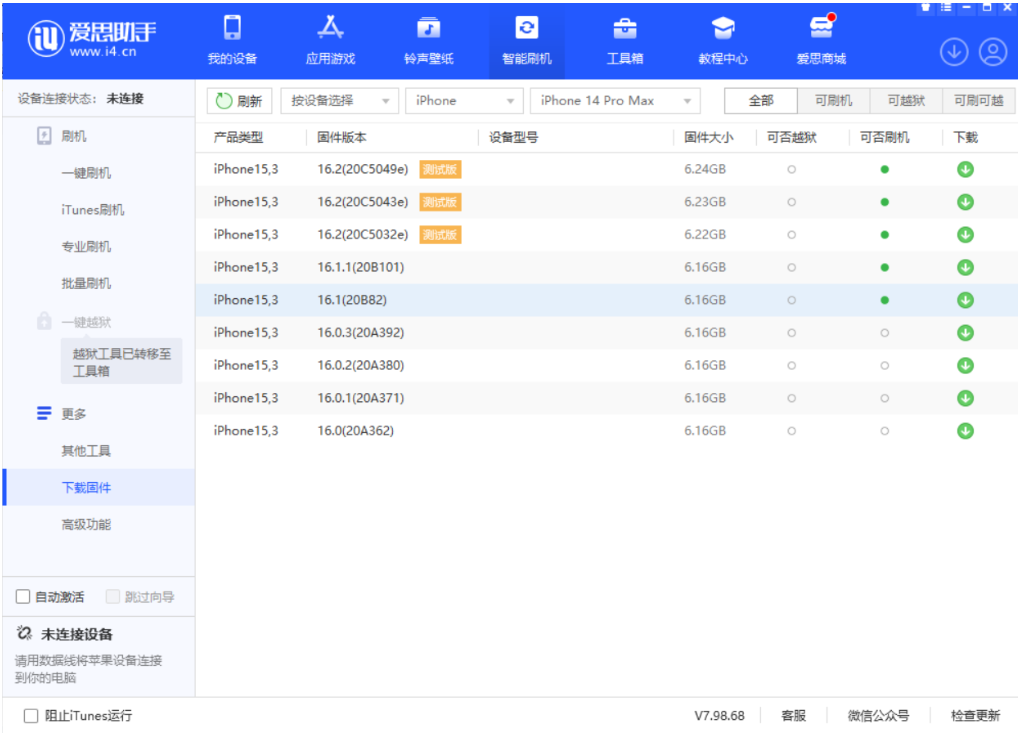Sort by the 产品类型 column header
1026x740 pixels.
pyautogui.click(x=238, y=137)
